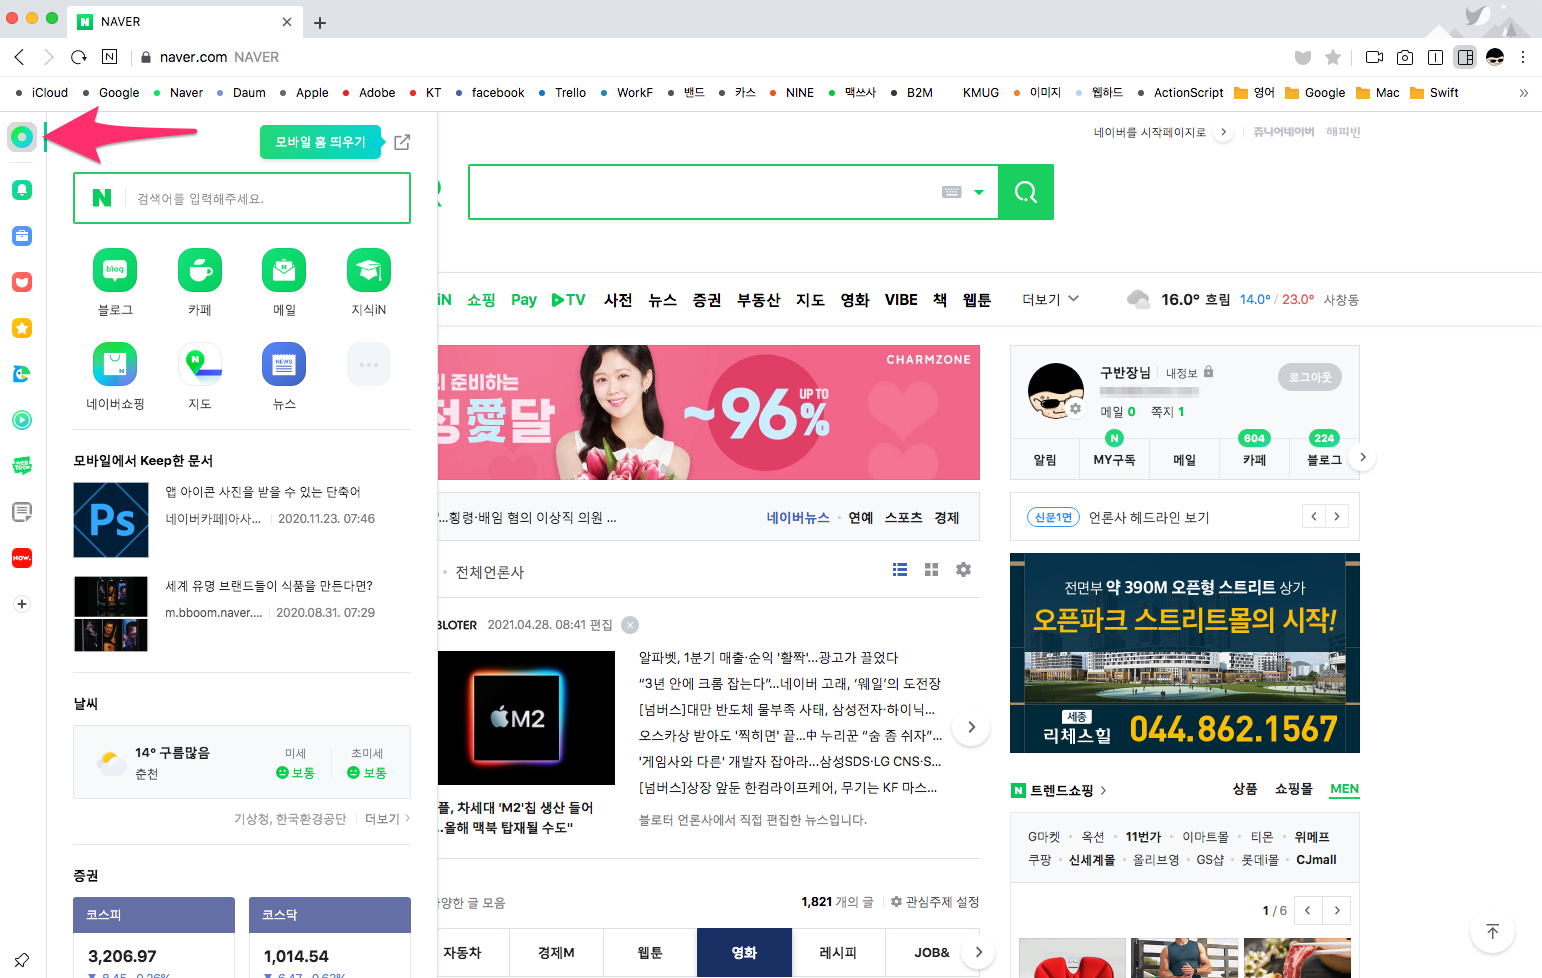Expand the search box autocomplete dropdown arrow
Screen dimensions: 1542x978
(979, 192)
